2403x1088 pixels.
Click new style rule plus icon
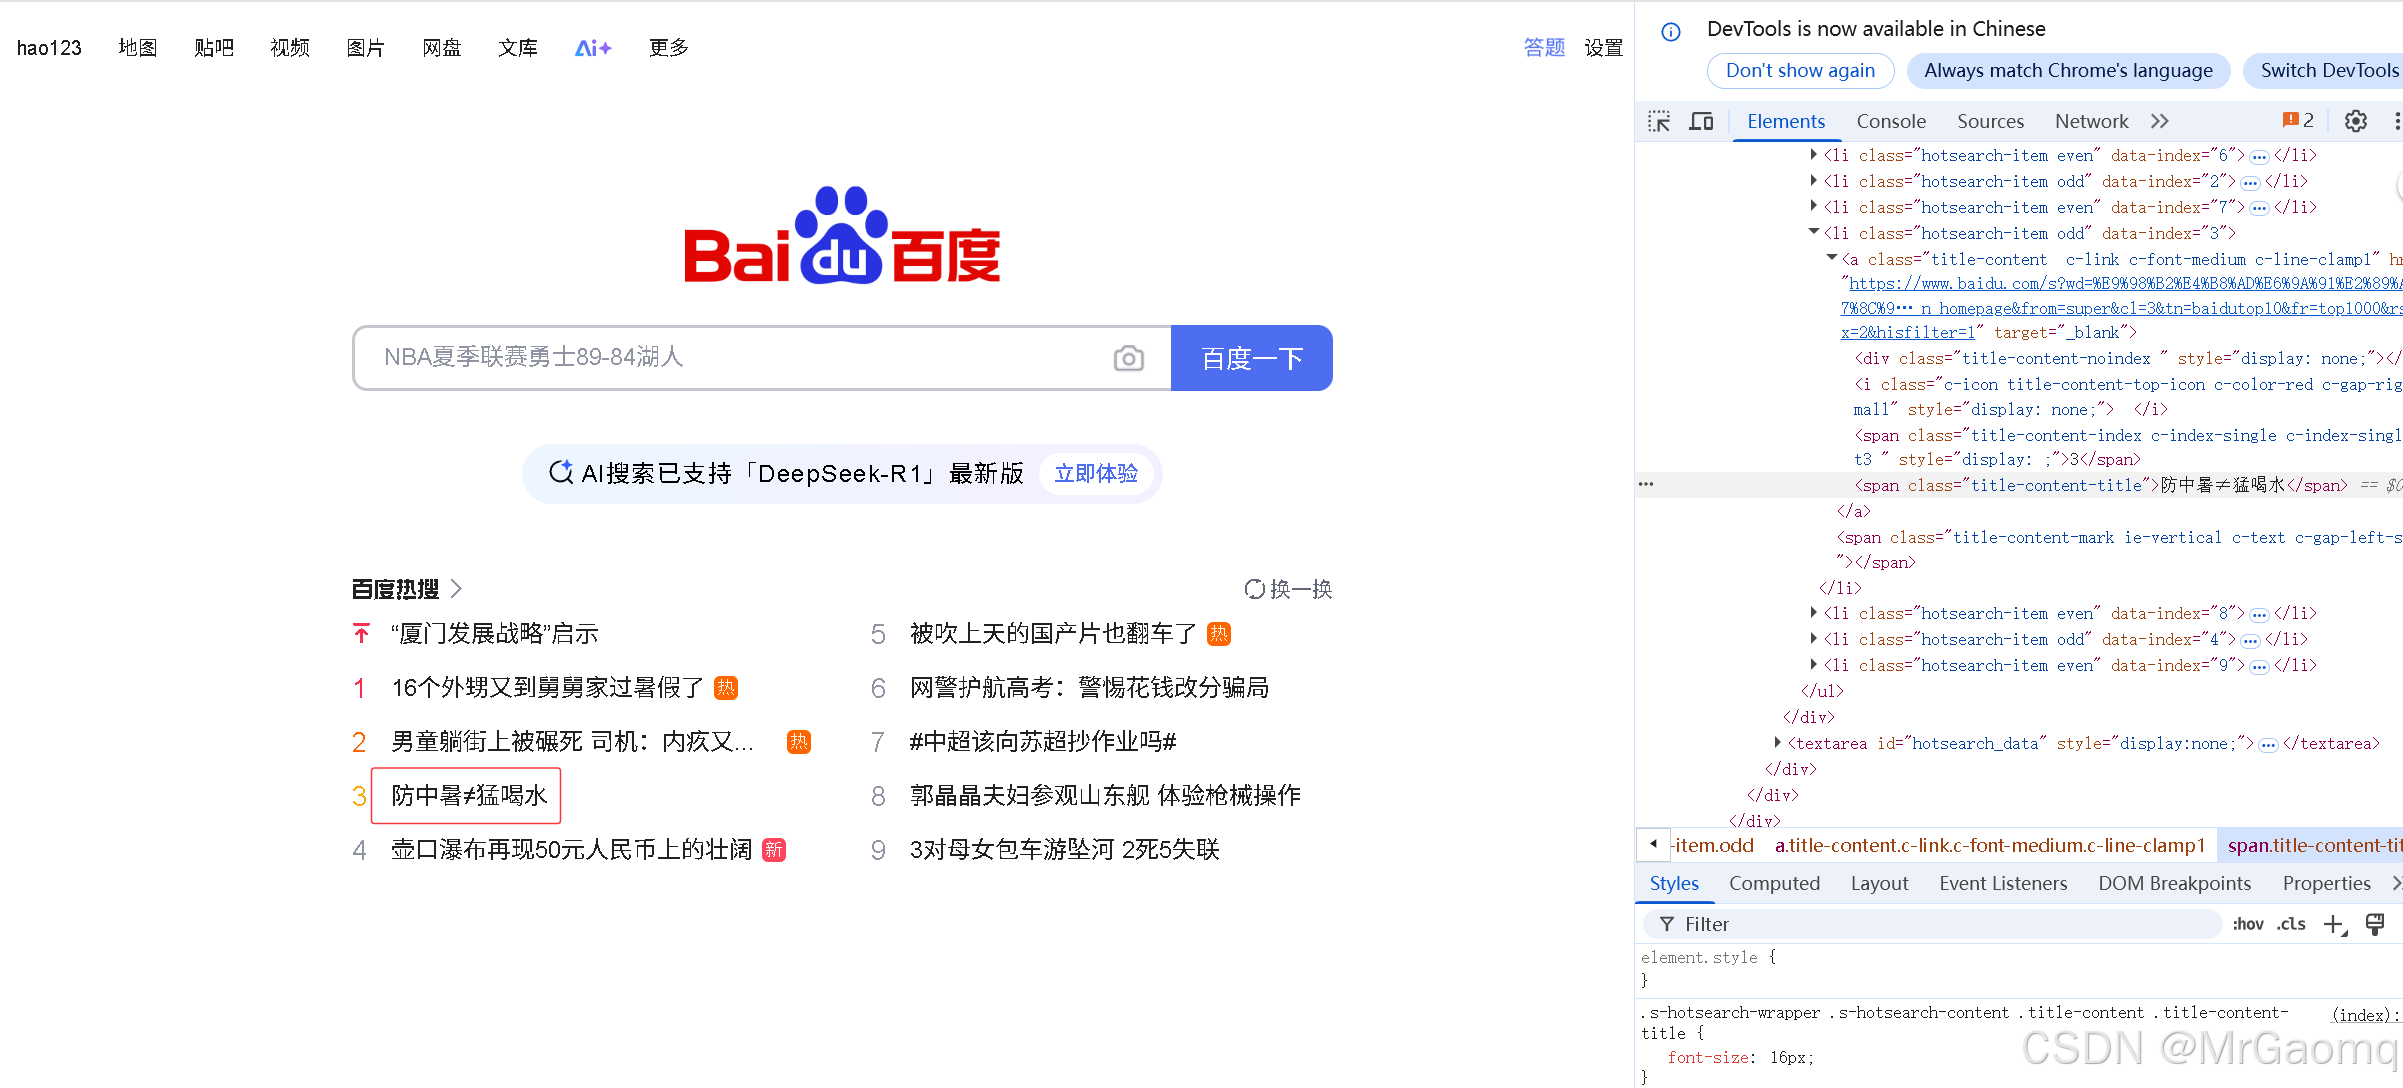pos(2333,924)
